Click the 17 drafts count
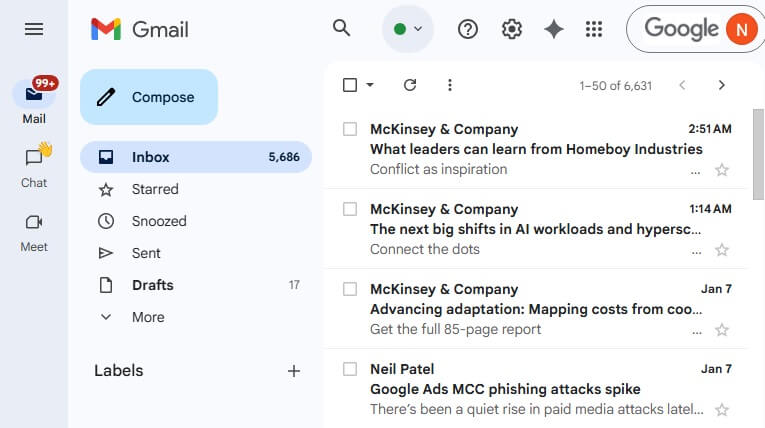This screenshot has width=765, height=428. click(294, 285)
